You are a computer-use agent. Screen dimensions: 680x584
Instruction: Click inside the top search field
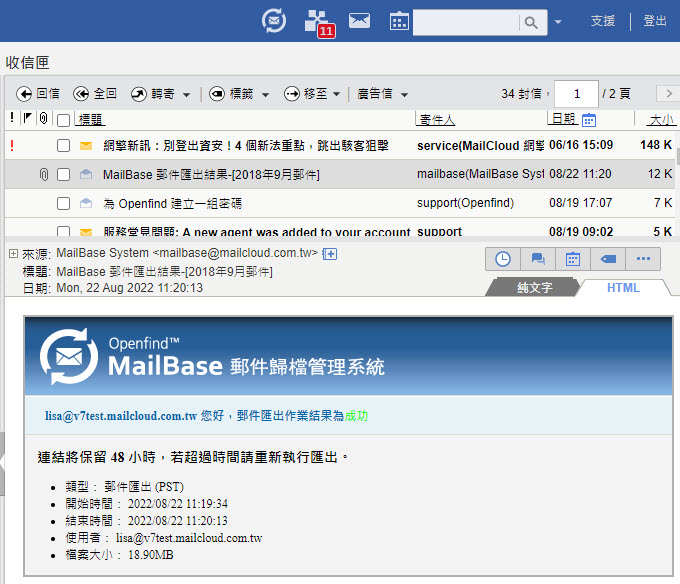pos(466,22)
